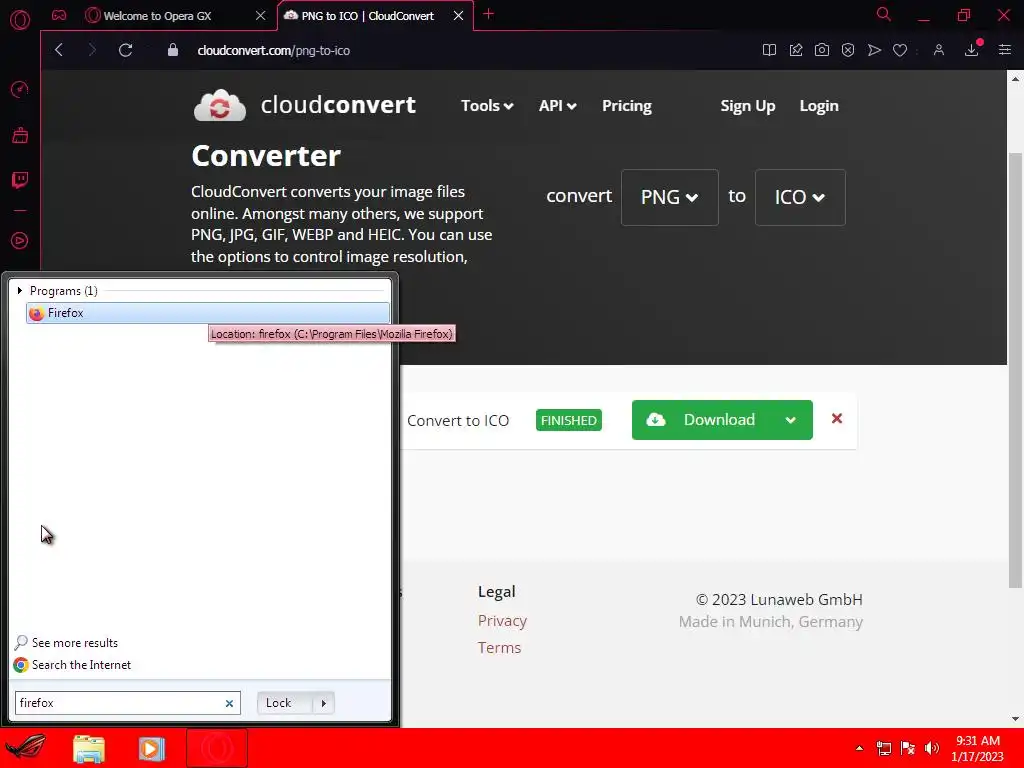Open the ICO target format dropdown
The width and height of the screenshot is (1024, 768).
[800, 197]
